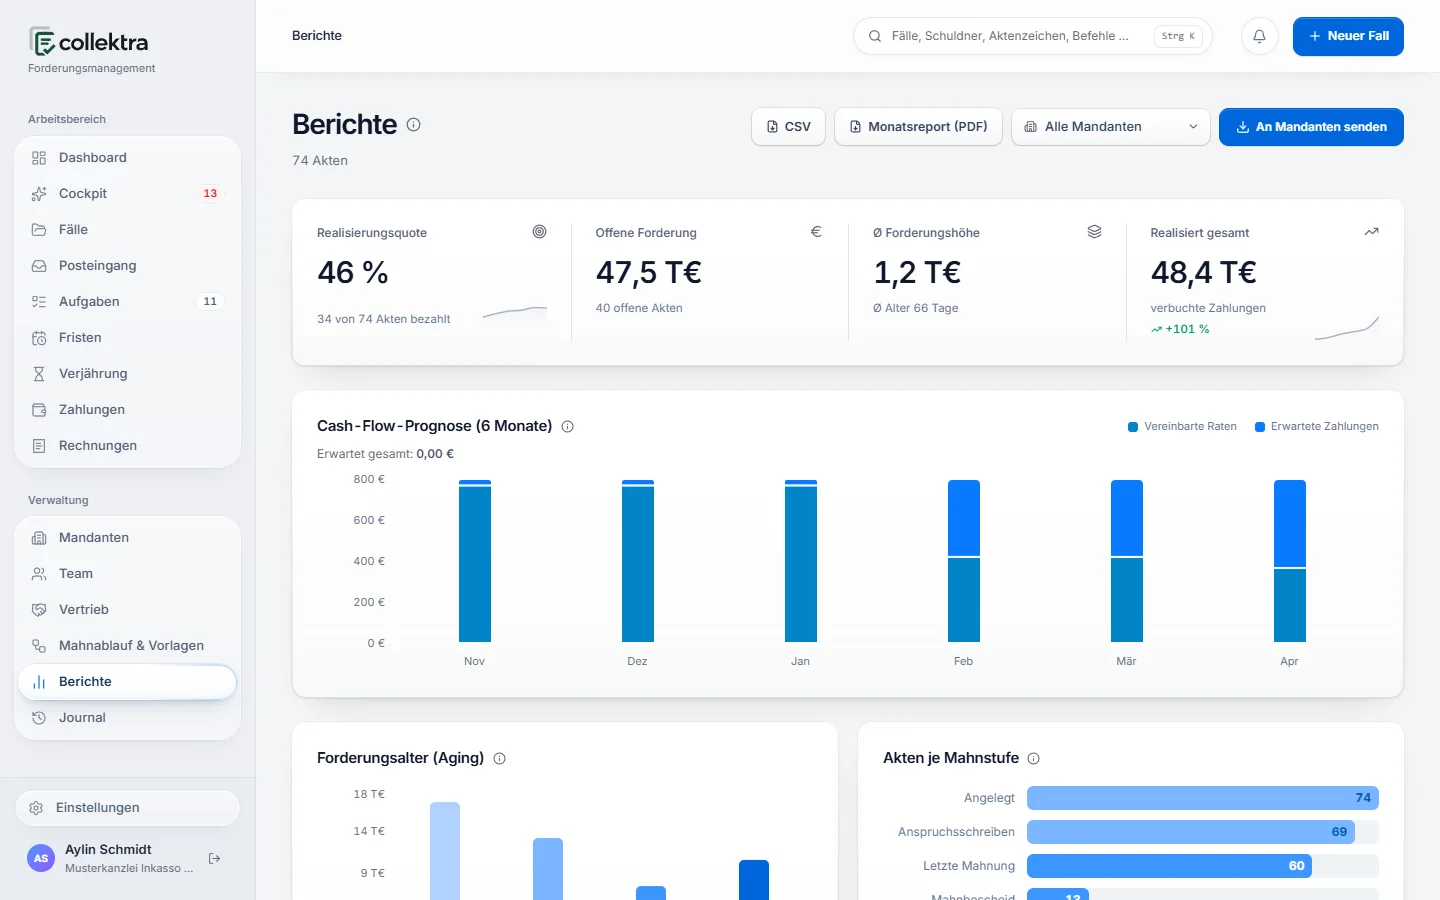This screenshot has width=1440, height=900.
Task: Show info for Cash-Flow-Prognose chart
Action: coord(568,427)
